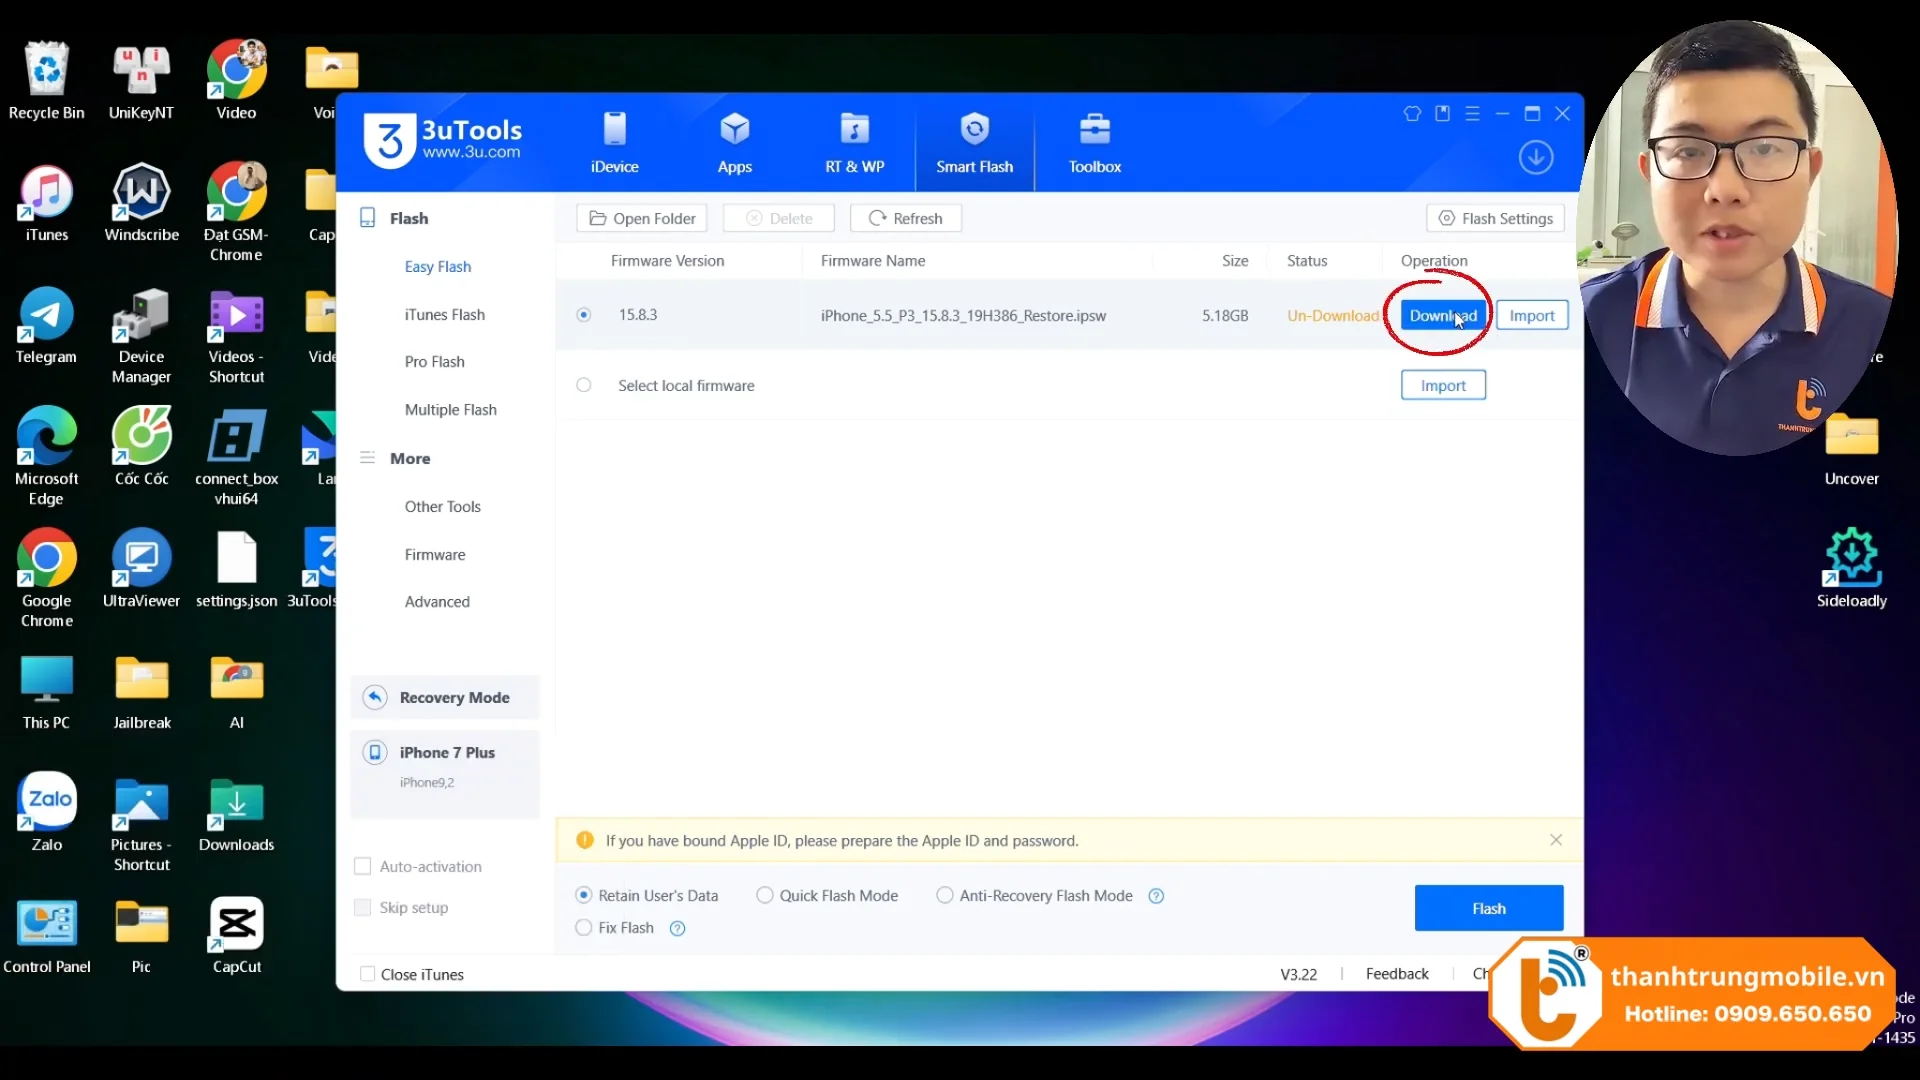The height and width of the screenshot is (1080, 1920).
Task: Tick Close iTunes checkbox
Action: point(368,974)
